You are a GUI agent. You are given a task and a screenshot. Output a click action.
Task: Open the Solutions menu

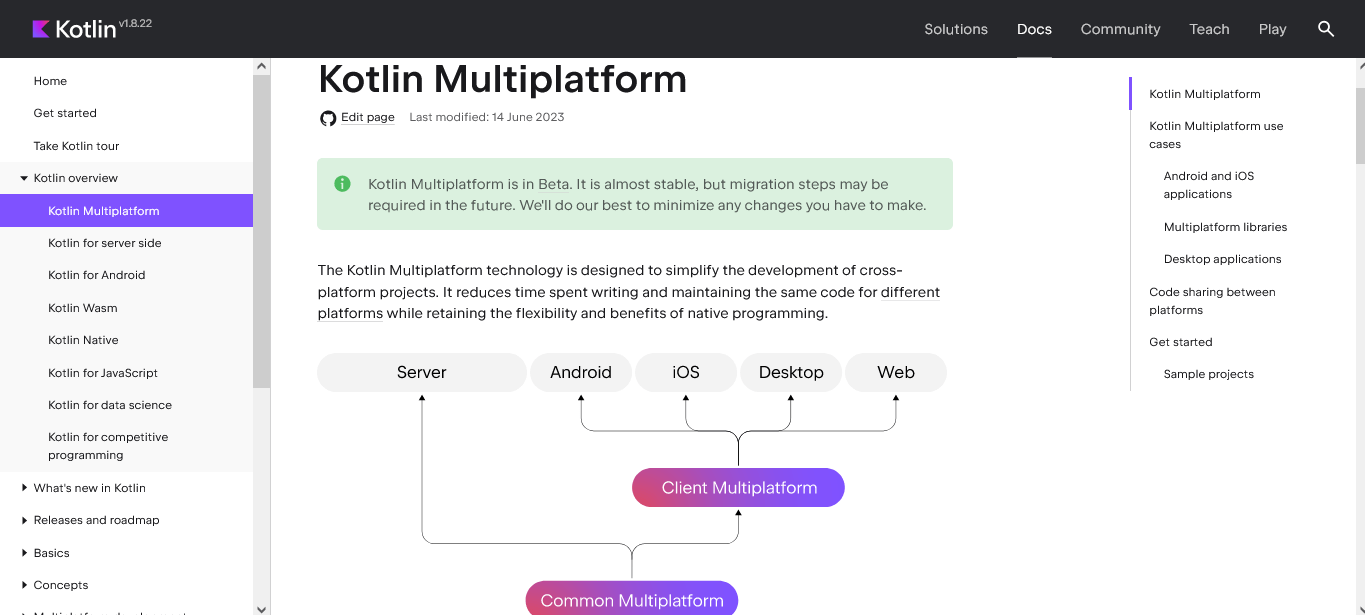(956, 29)
